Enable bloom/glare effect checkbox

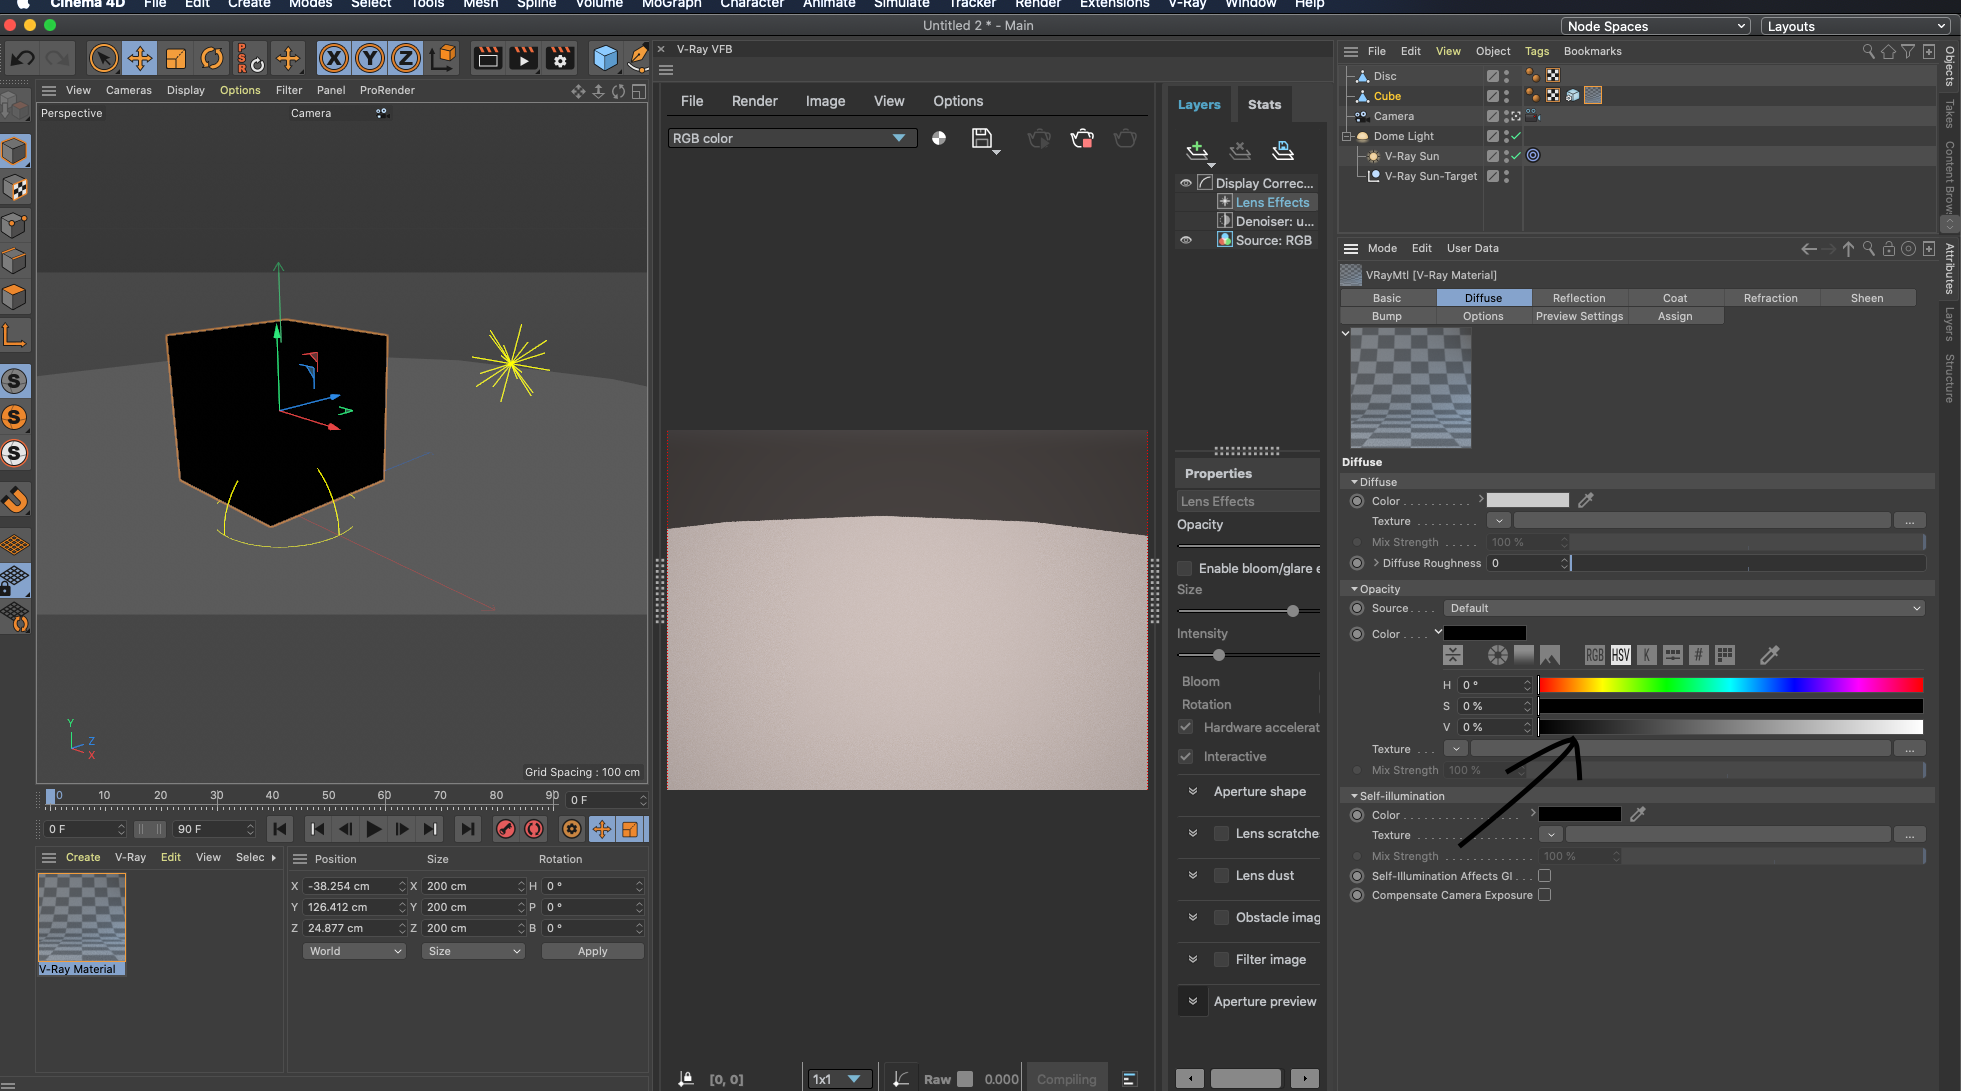(1185, 568)
